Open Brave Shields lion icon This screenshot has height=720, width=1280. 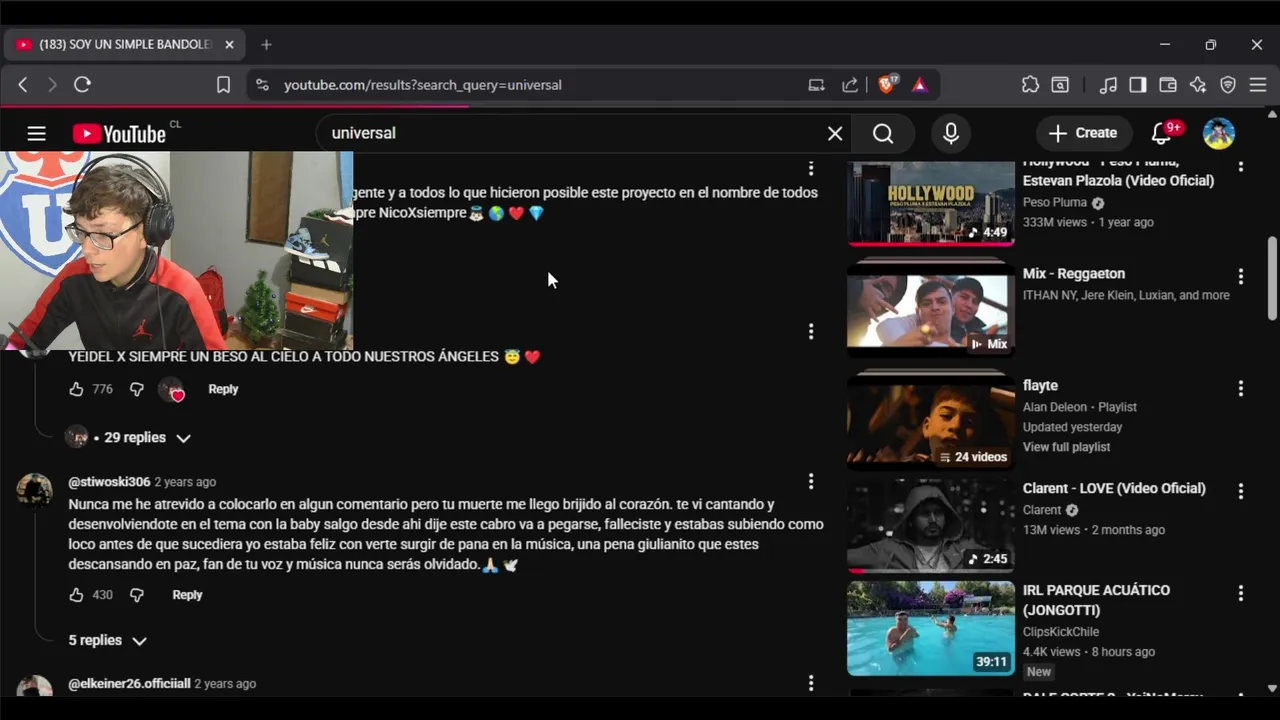tap(886, 85)
